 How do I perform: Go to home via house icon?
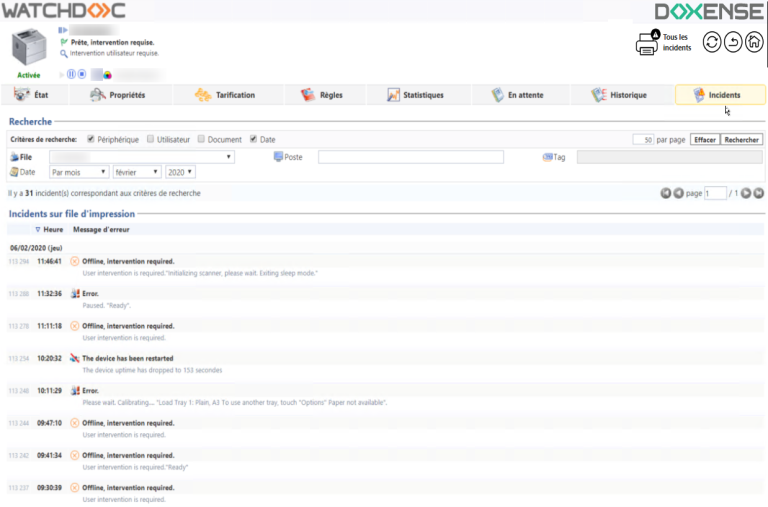pos(754,42)
